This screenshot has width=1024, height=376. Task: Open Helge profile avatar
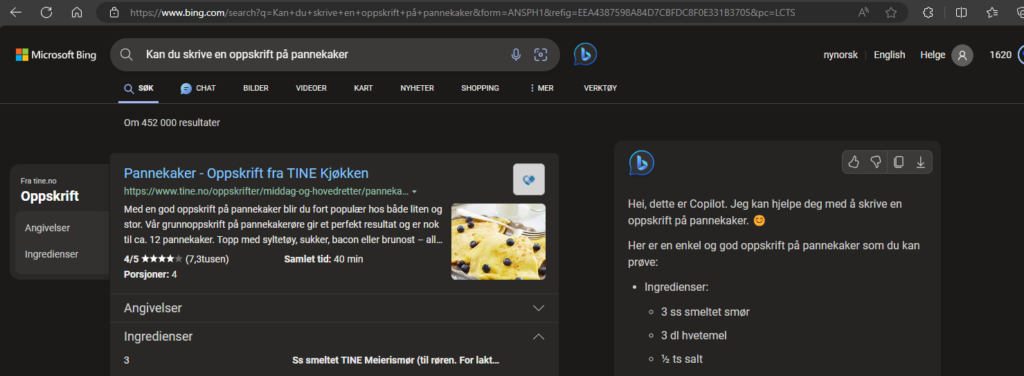(x=962, y=55)
